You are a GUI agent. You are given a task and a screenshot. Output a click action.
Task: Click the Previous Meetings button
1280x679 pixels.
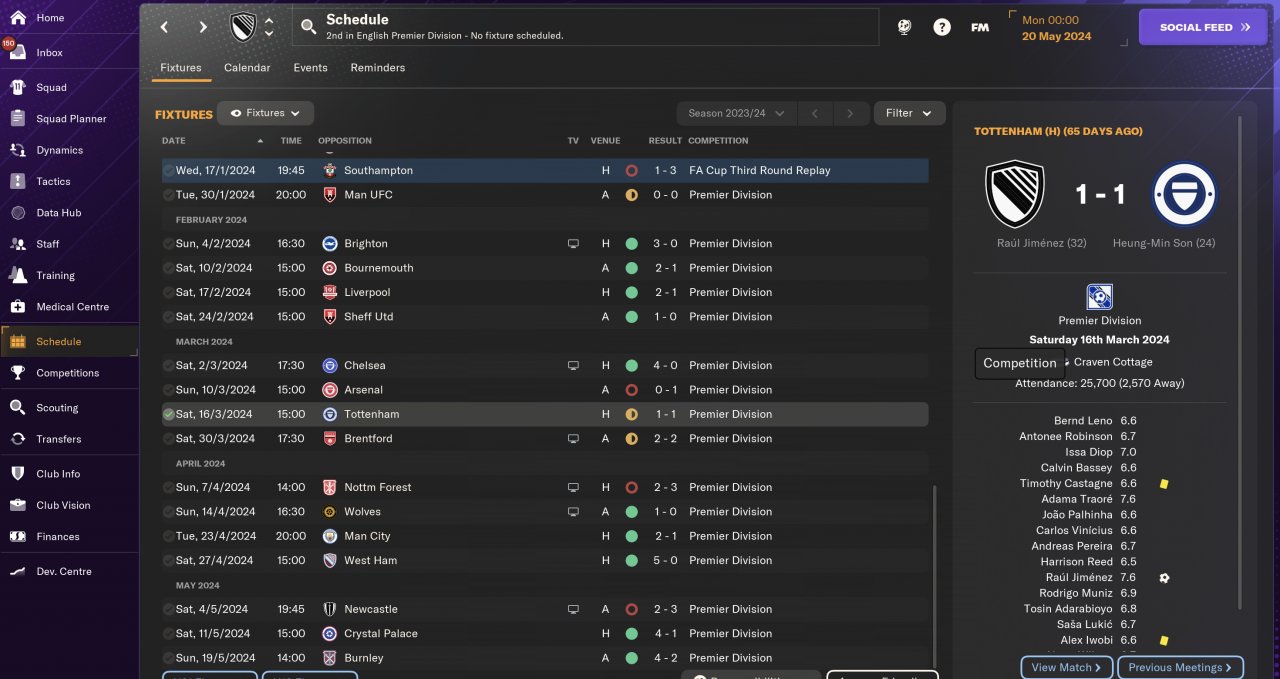tap(1181, 667)
